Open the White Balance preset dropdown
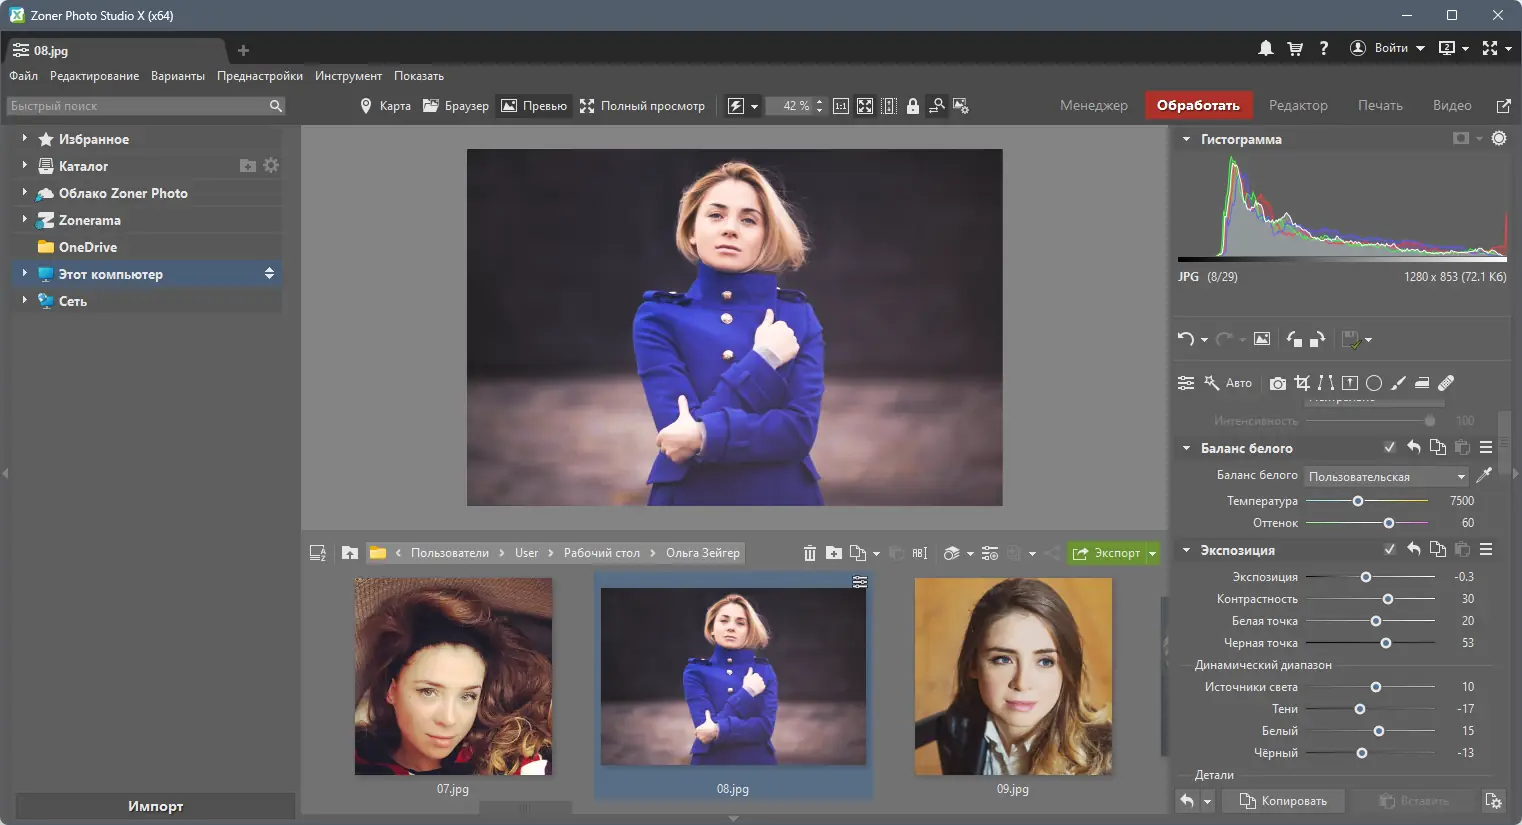Viewport: 1522px width, 825px height. coord(1386,477)
